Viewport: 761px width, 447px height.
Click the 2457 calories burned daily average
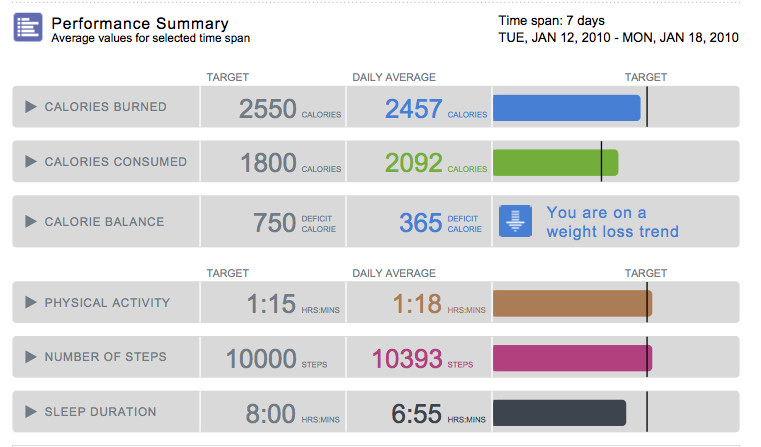click(x=414, y=108)
